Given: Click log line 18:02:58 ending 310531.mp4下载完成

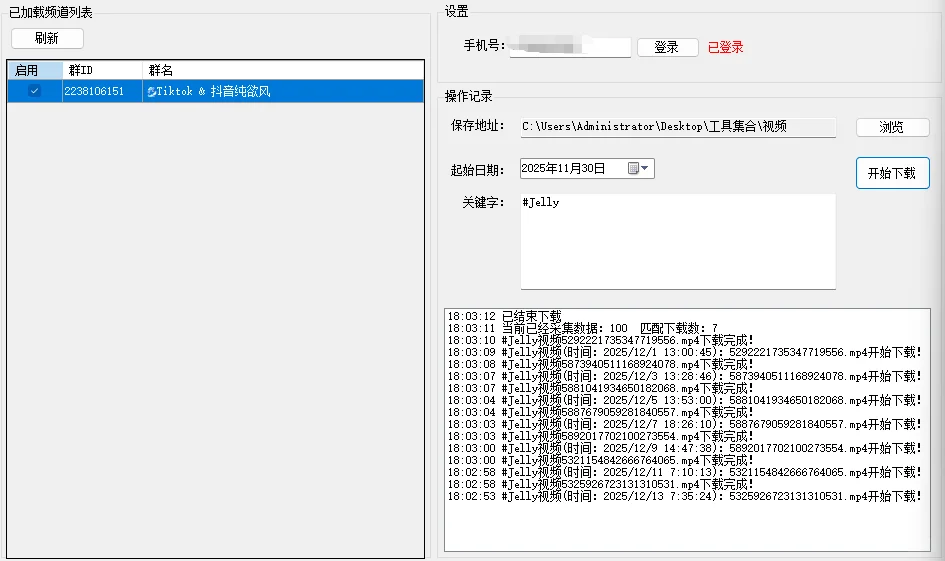Looking at the screenshot, I should [600, 484].
